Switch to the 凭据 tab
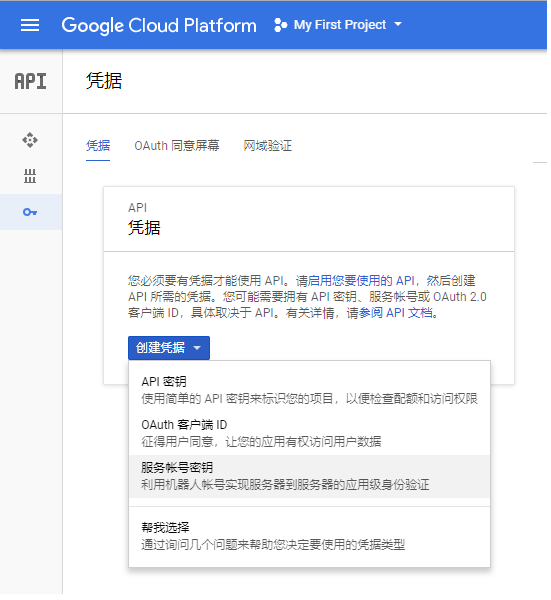 98,146
